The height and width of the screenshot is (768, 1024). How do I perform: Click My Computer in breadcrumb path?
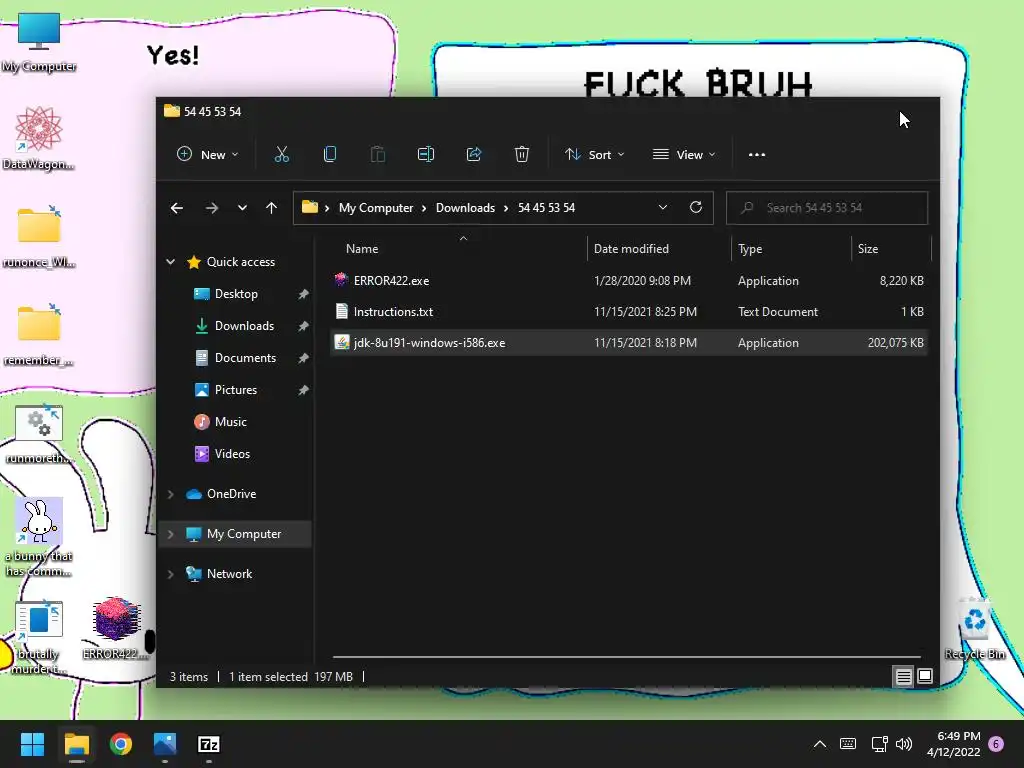(376, 208)
